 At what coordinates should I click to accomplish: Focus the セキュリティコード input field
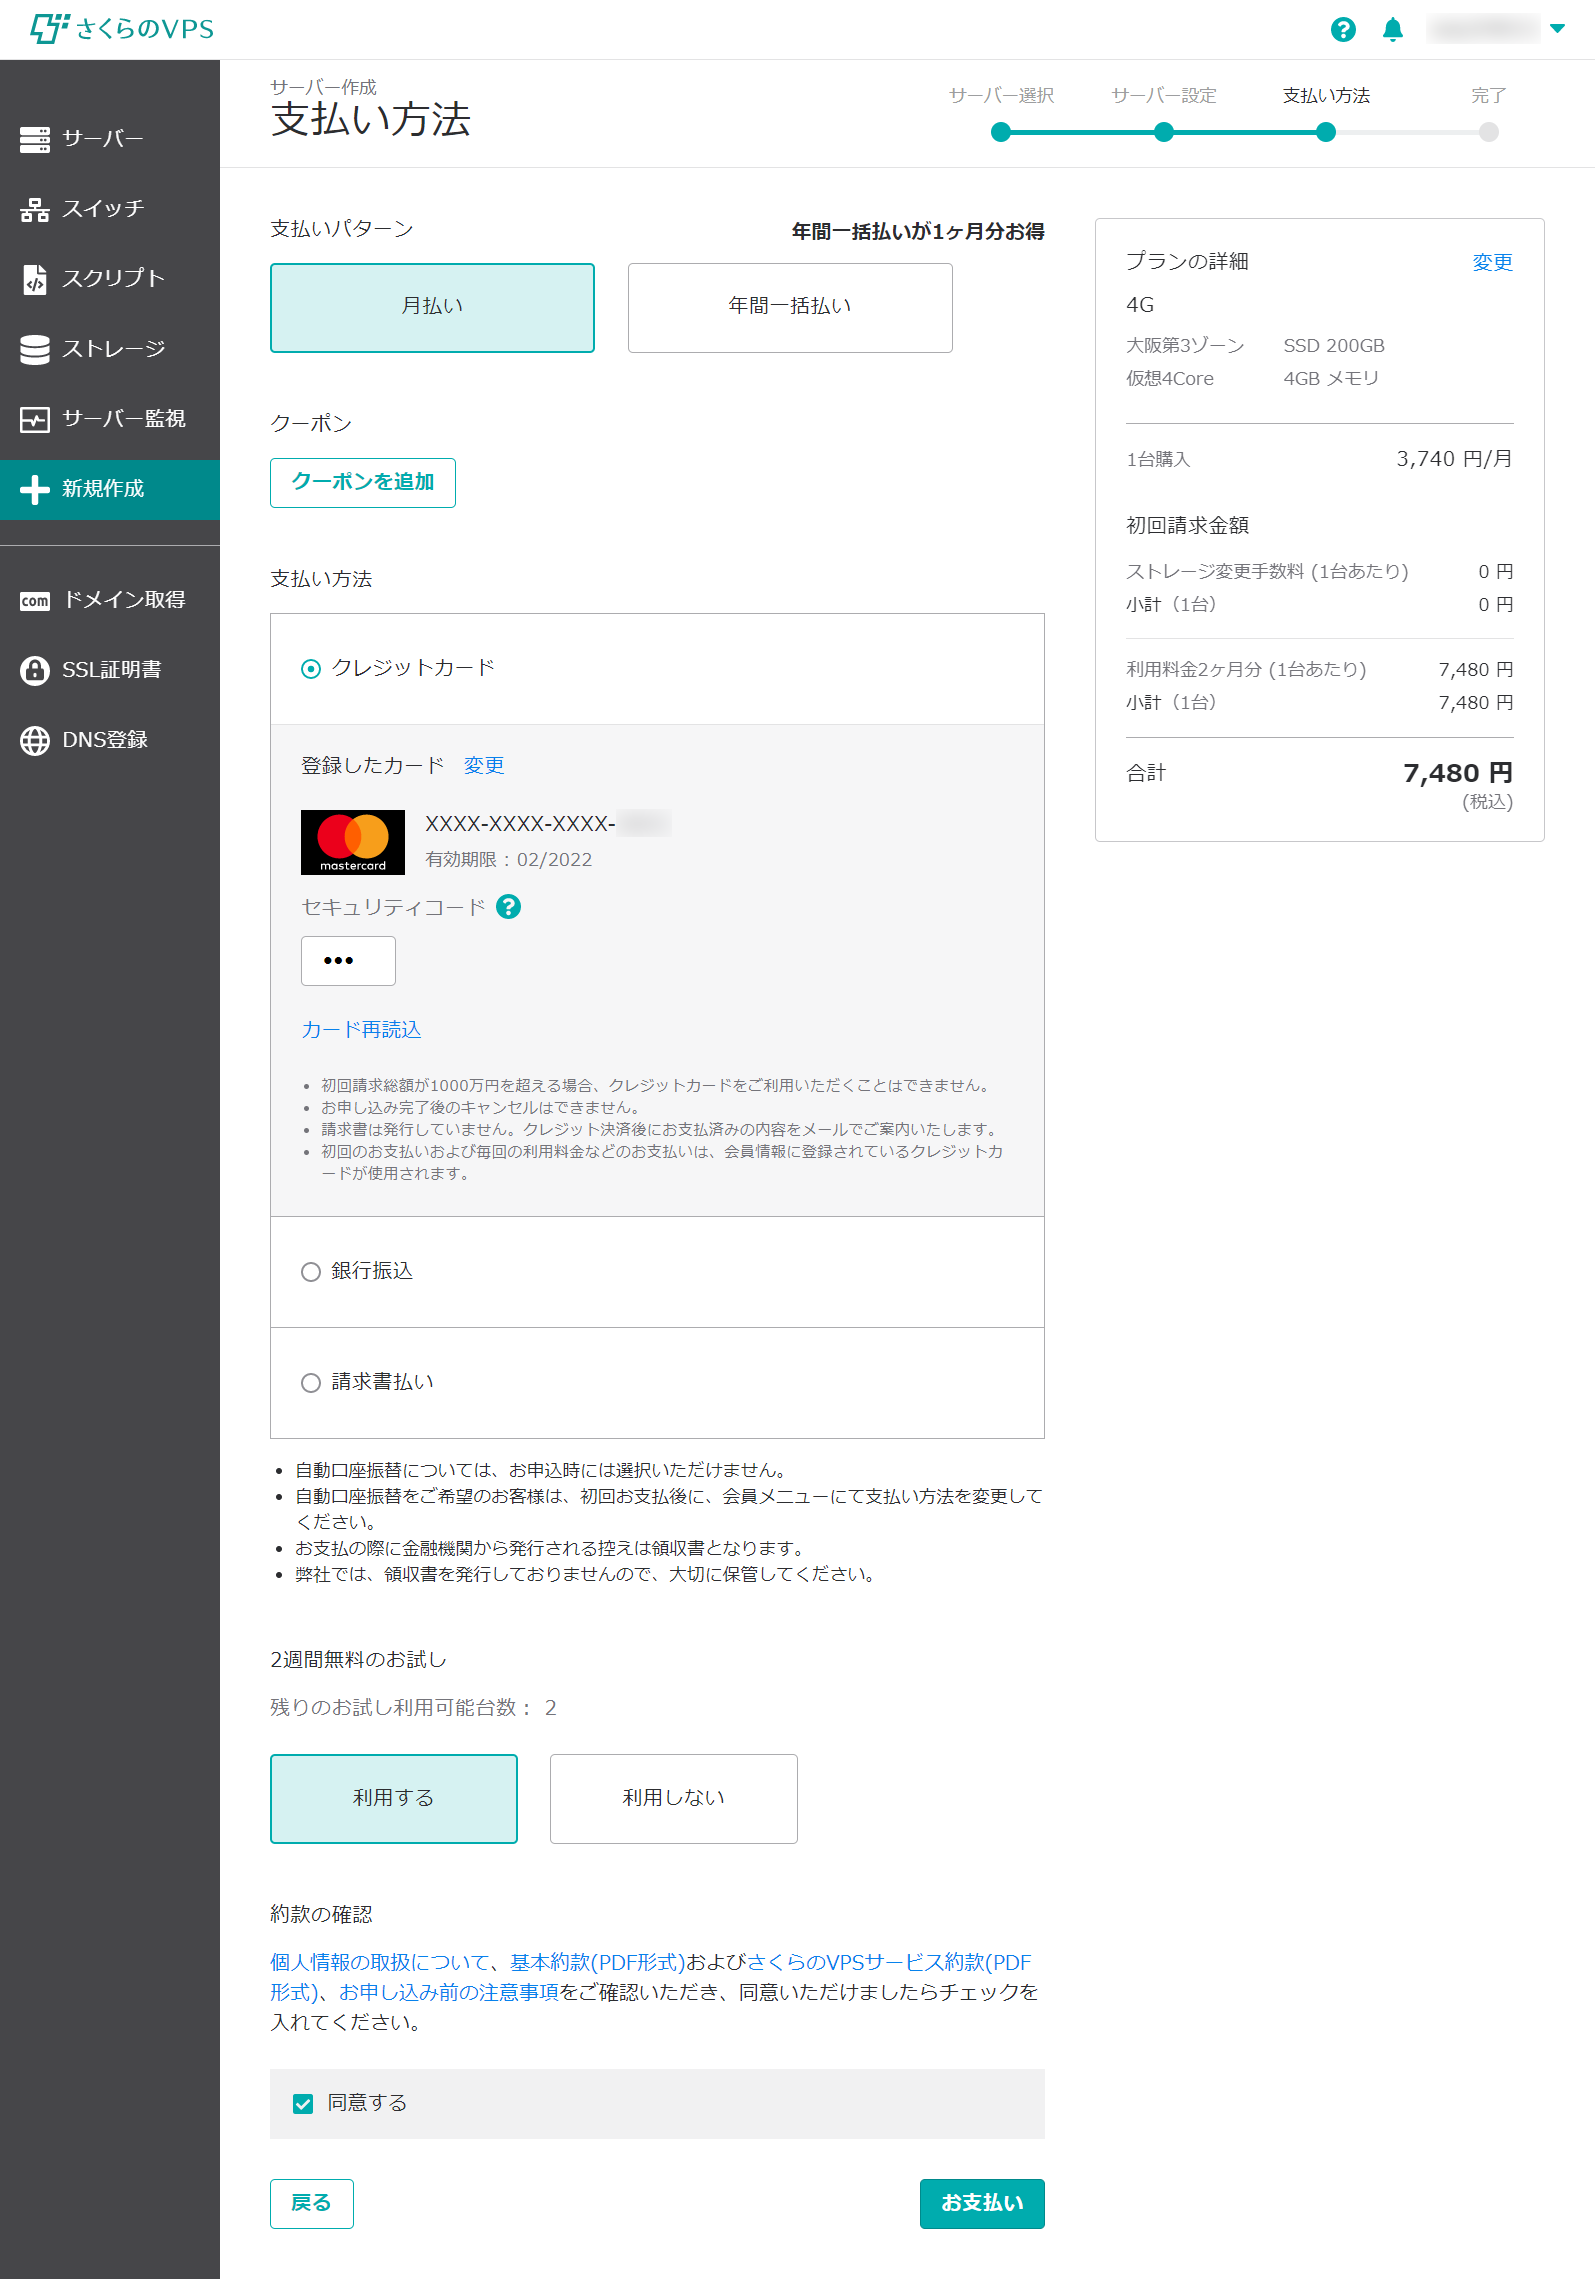[348, 961]
